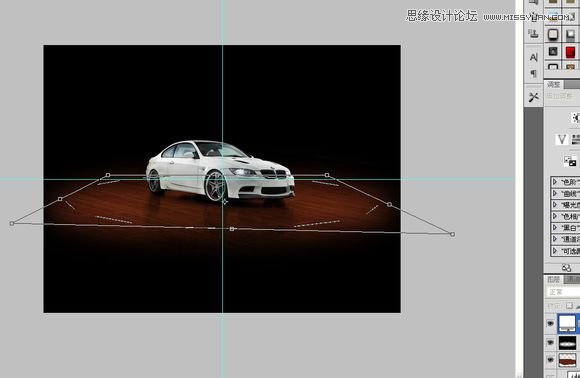Select the black oval-glow layer thumbnail
The height and width of the screenshot is (378, 580).
[567, 342]
